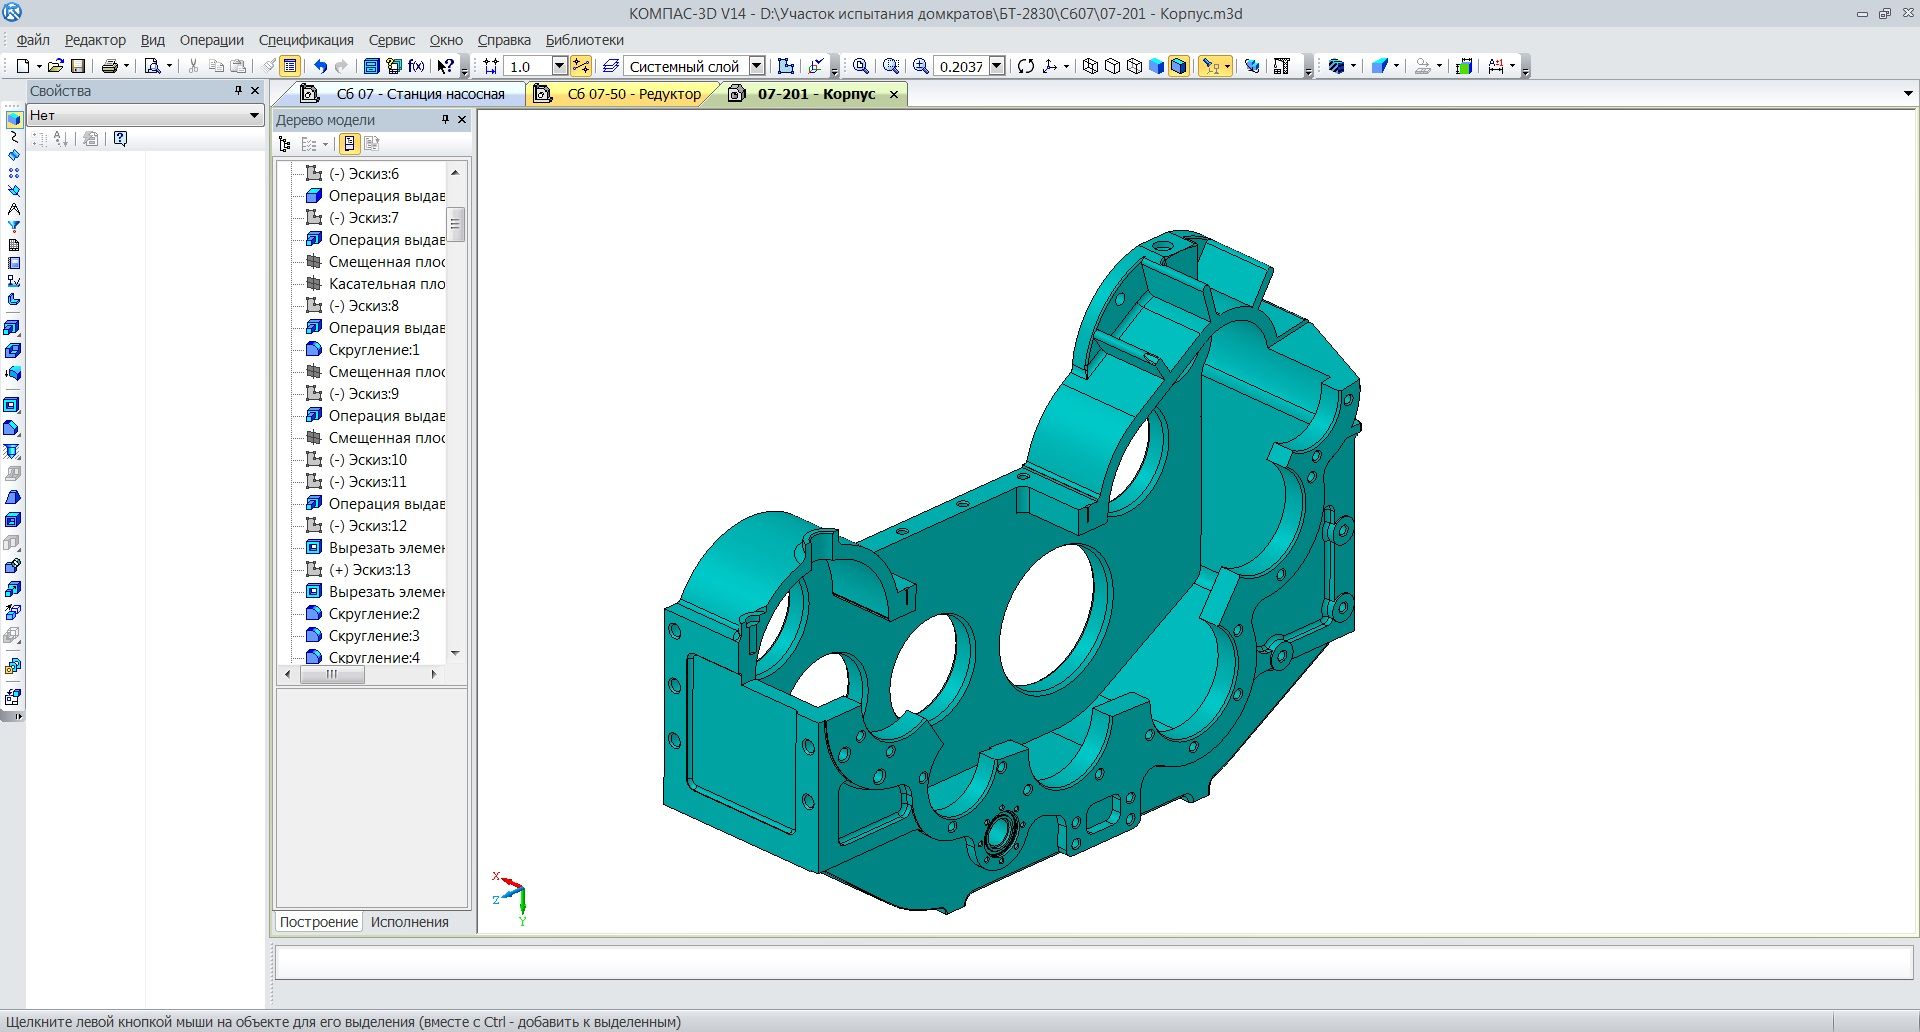Open the variables f(x) panel
This screenshot has width=1920, height=1032.
(x=416, y=66)
